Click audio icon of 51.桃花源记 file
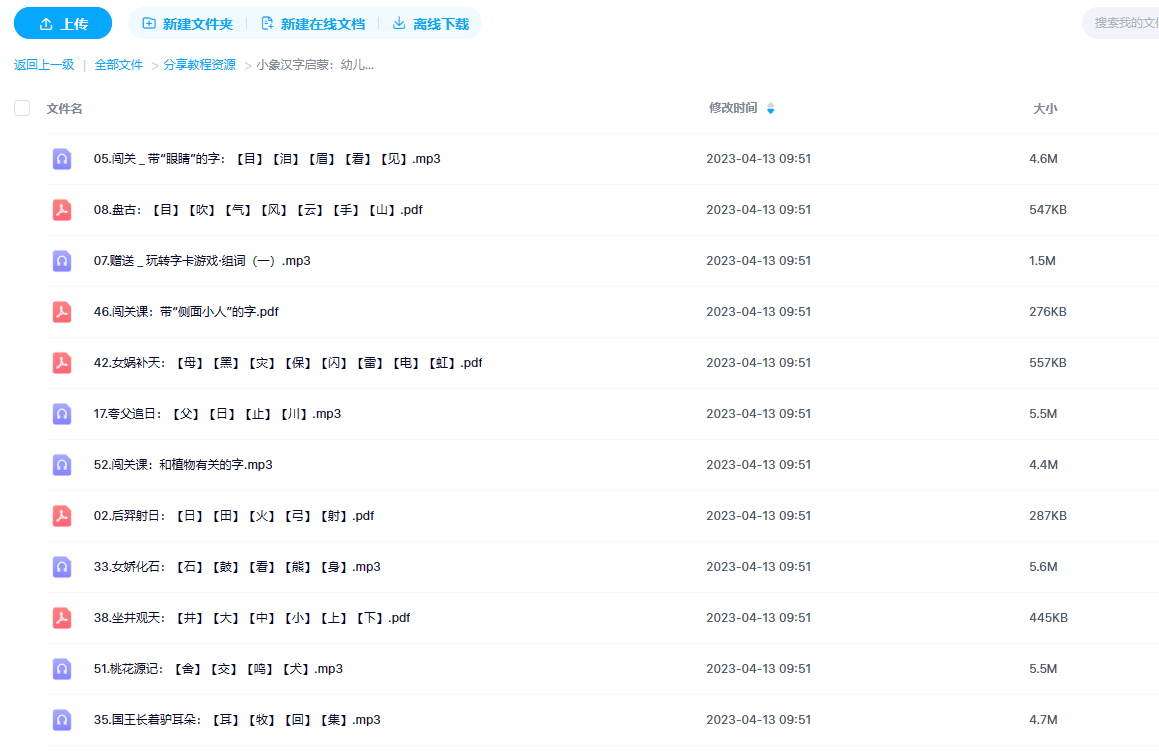This screenshot has height=751, width=1159. [62, 669]
